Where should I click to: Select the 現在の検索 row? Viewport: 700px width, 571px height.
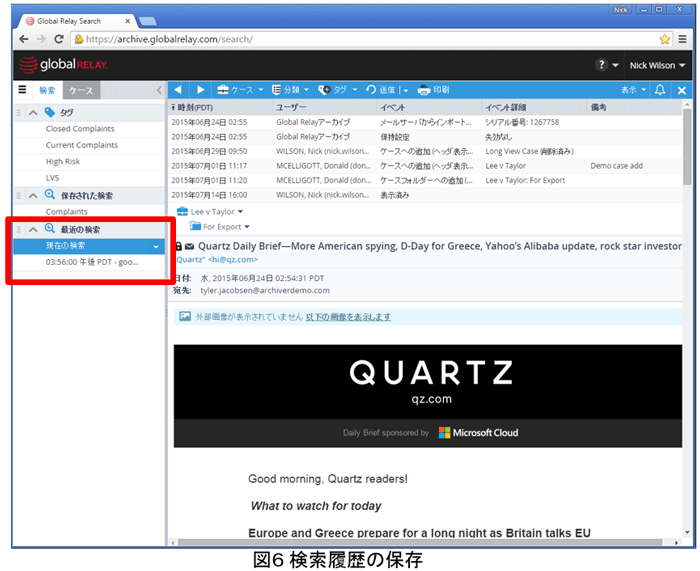point(89,246)
